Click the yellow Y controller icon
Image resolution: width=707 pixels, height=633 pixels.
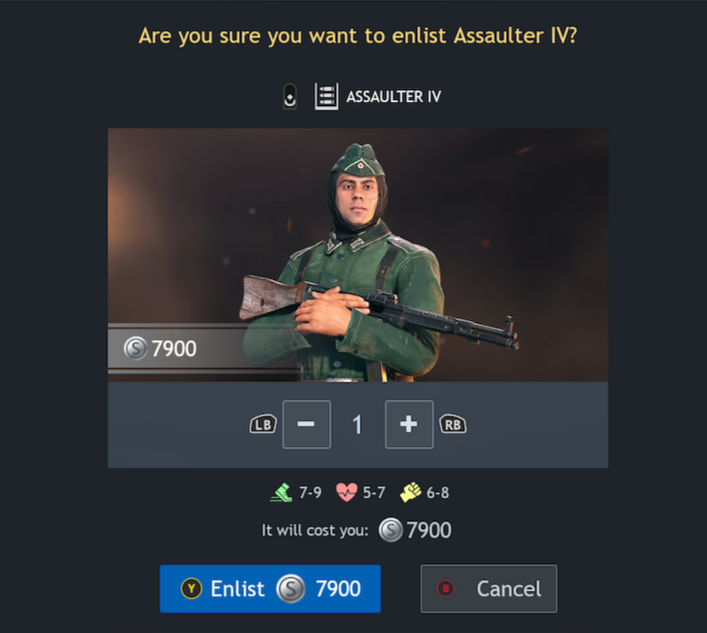191,588
